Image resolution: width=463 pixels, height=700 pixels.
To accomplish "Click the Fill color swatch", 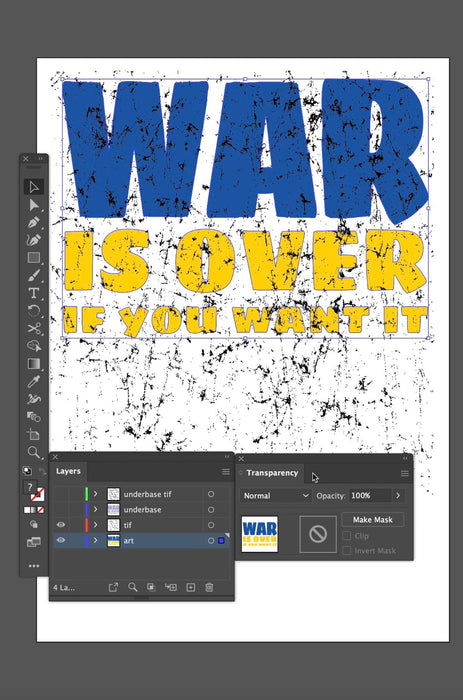I will pyautogui.click(x=30, y=487).
